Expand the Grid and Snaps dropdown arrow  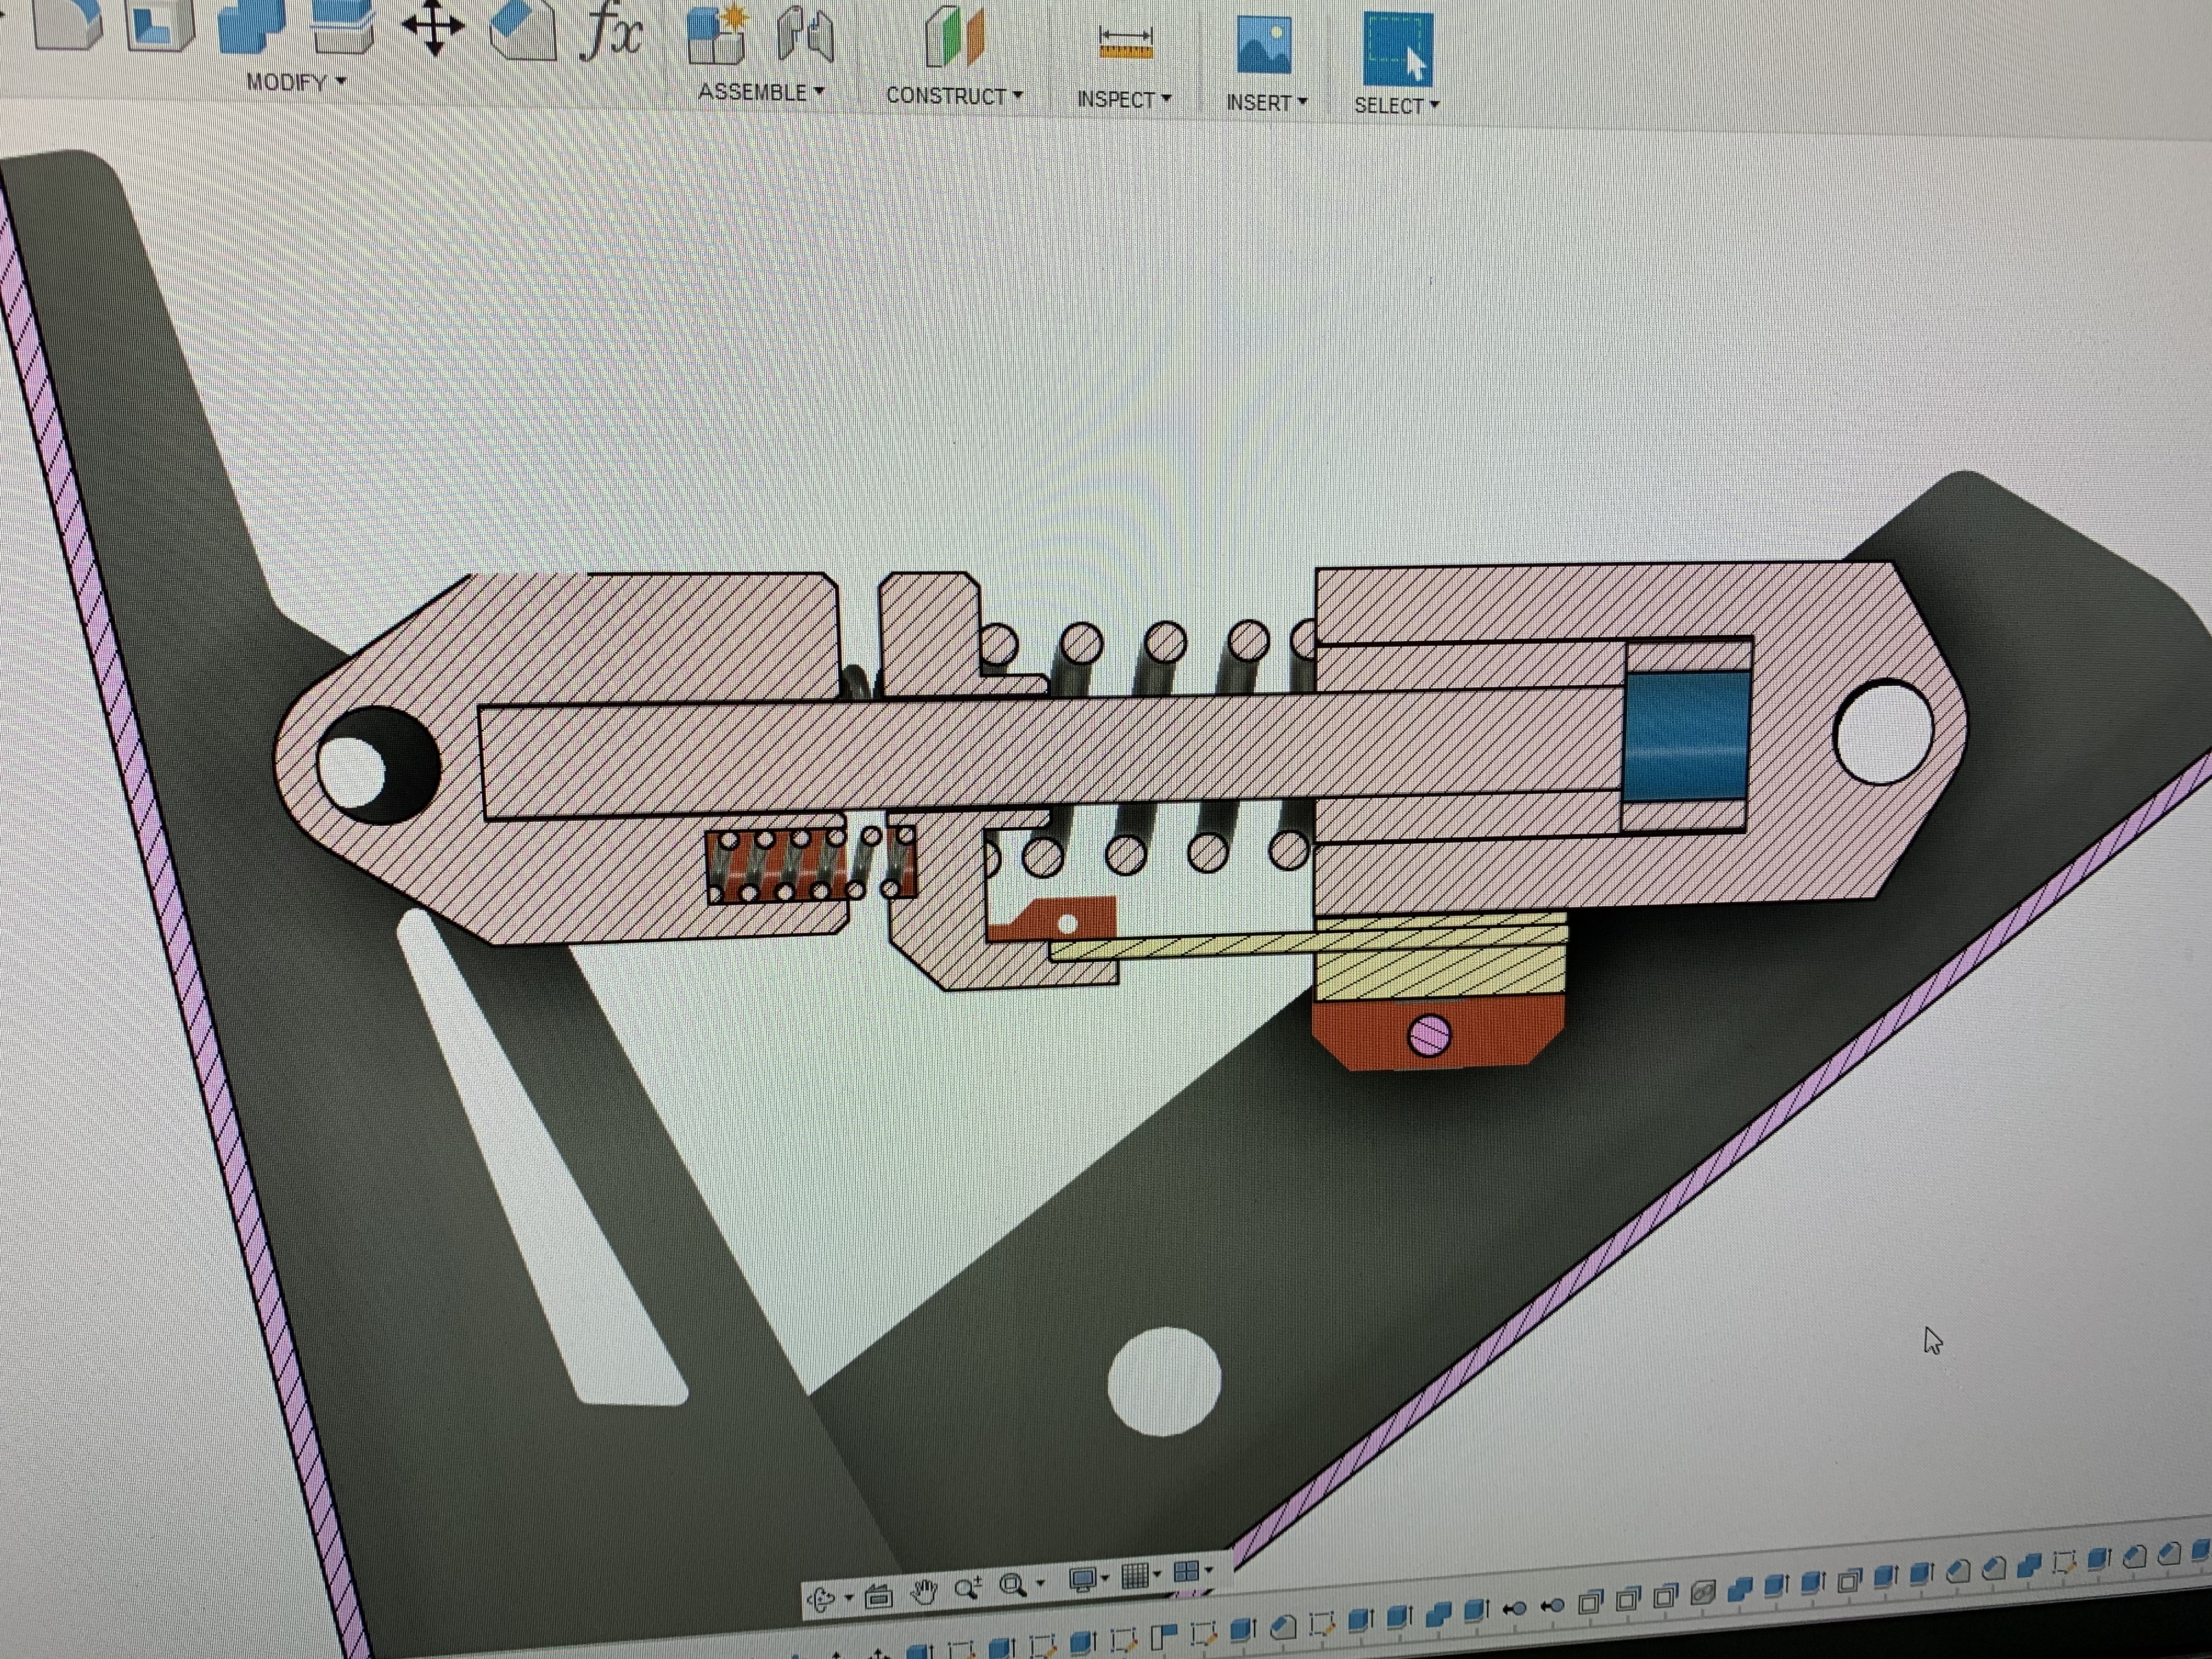[1157, 1574]
